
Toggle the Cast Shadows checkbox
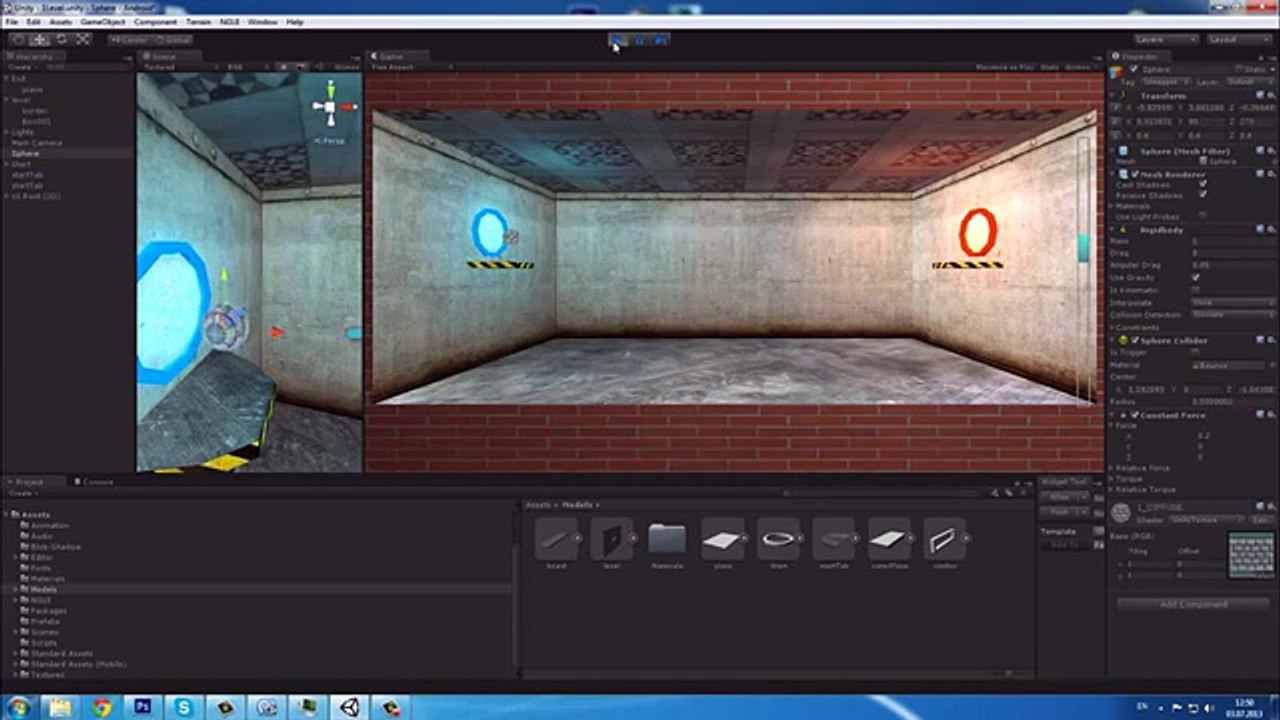coord(1202,185)
